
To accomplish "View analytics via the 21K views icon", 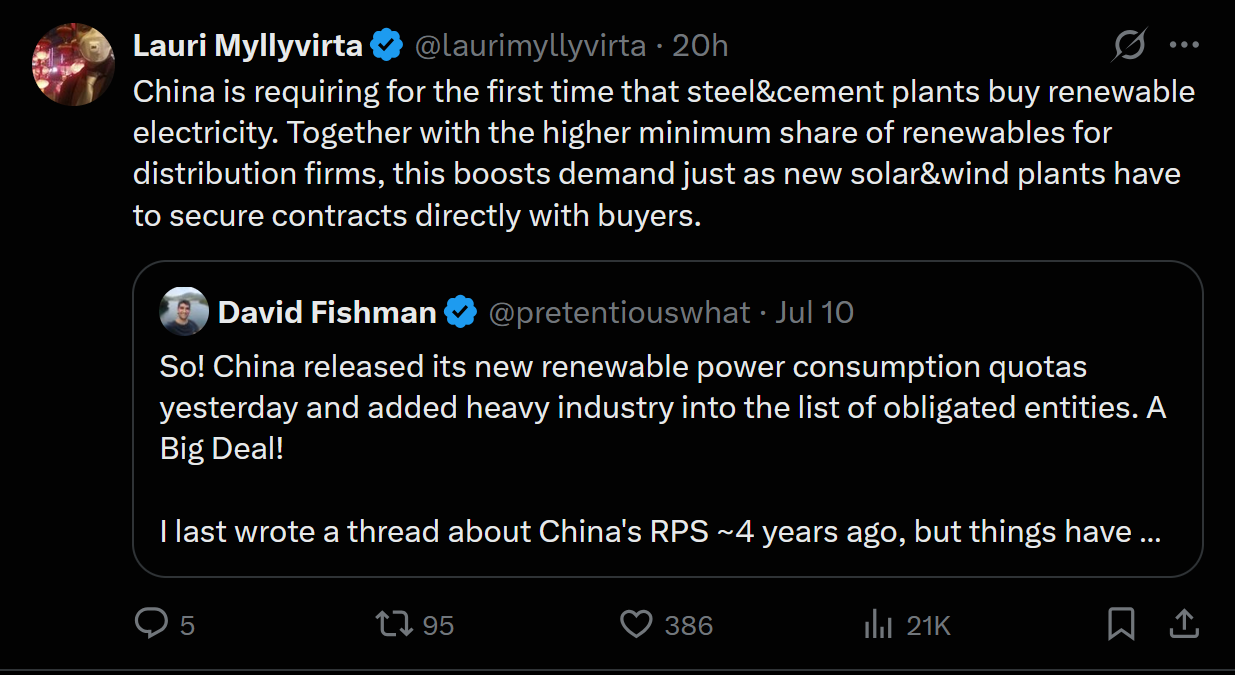I will [x=877, y=625].
